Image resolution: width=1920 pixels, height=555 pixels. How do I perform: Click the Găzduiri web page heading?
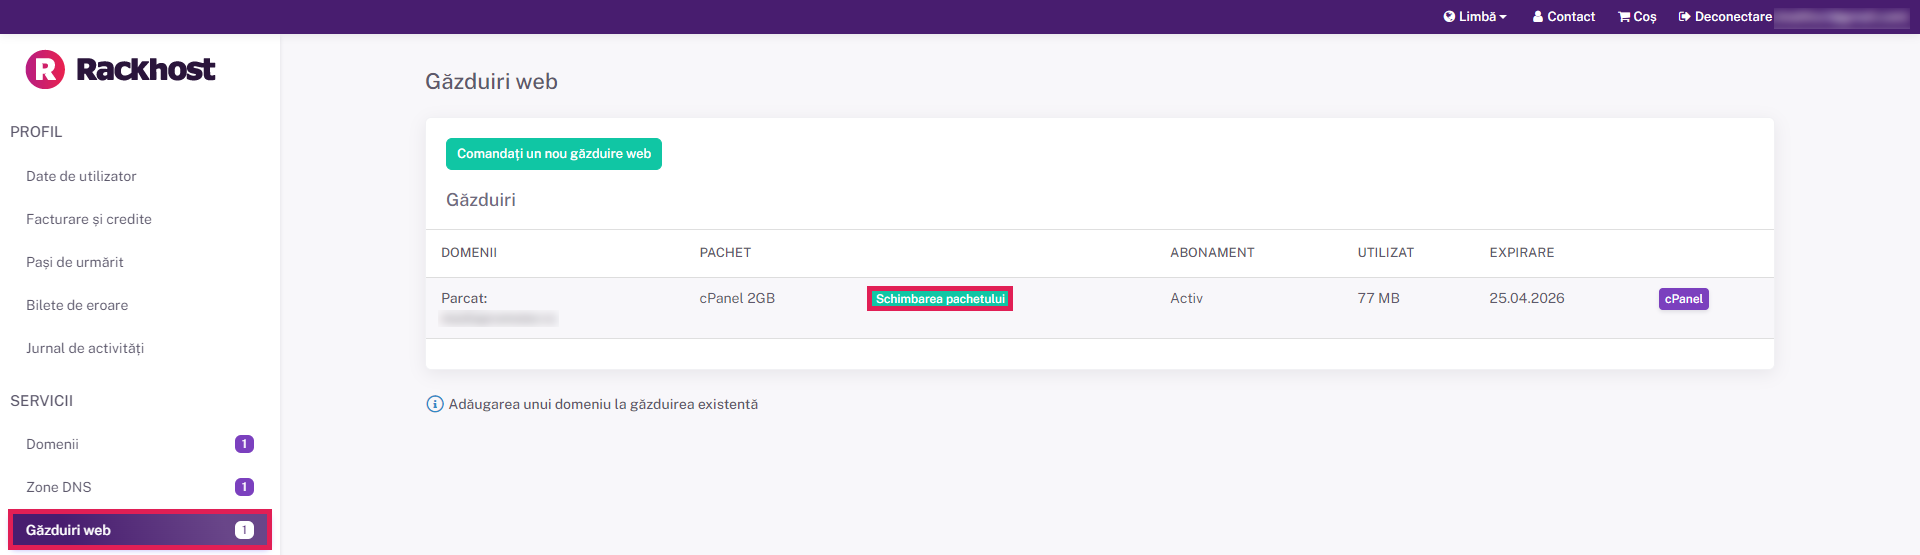pos(491,82)
